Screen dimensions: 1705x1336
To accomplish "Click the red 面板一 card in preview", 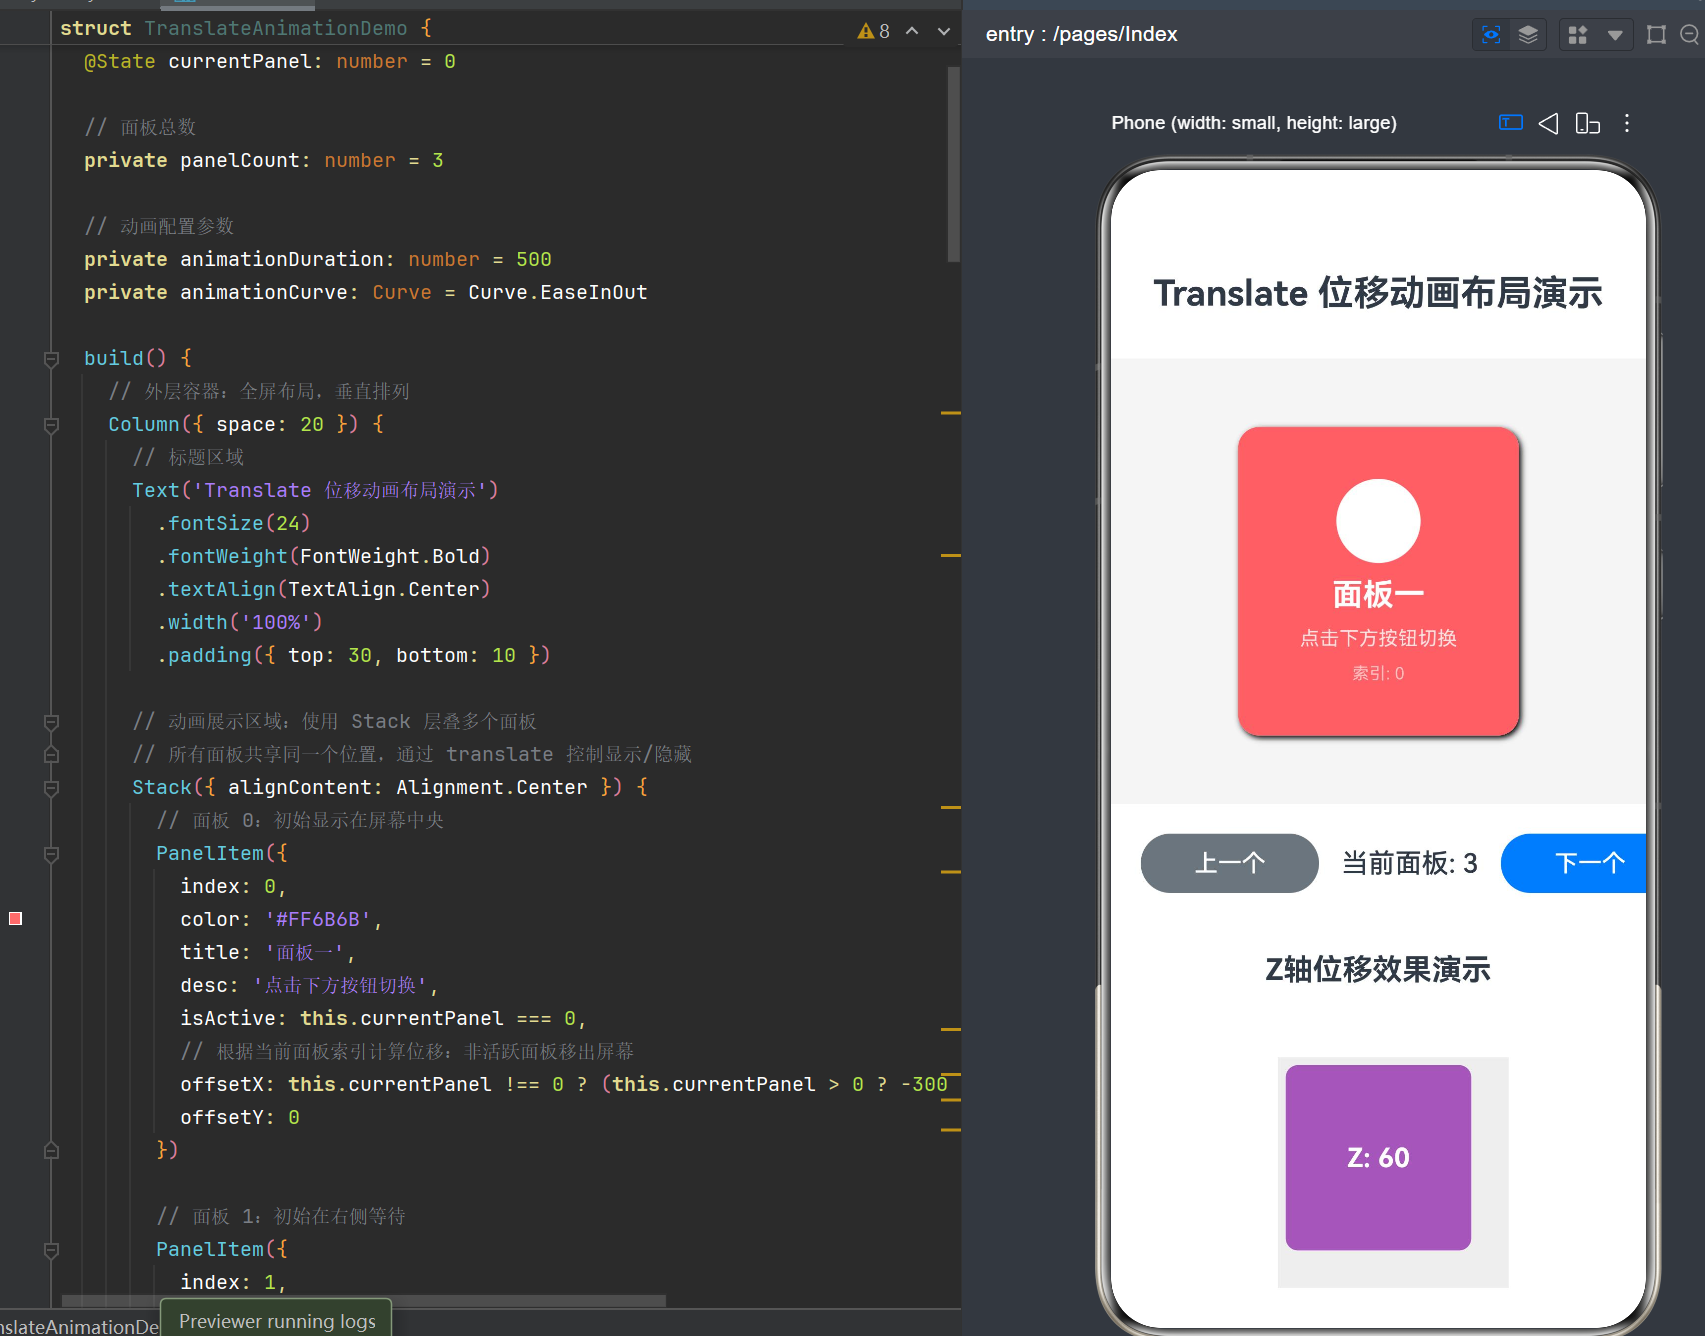I will 1378,582.
